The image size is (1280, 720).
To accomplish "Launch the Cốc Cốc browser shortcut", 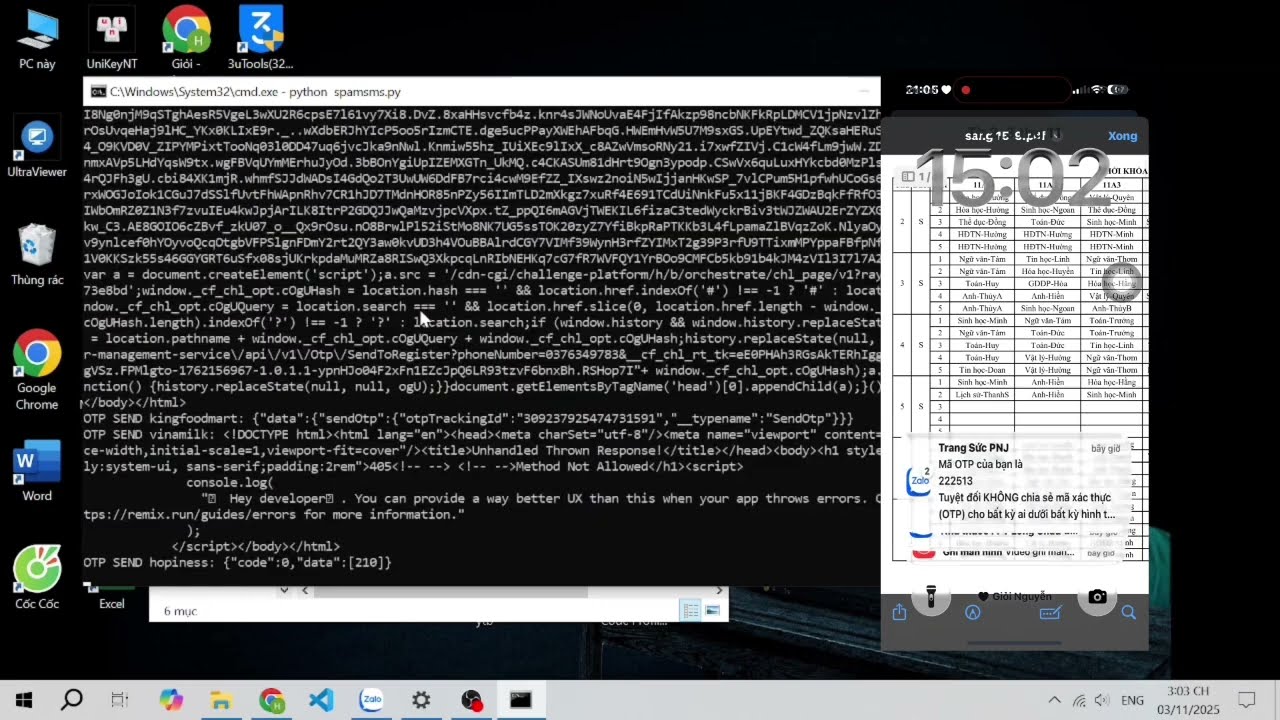I will tap(37, 578).
